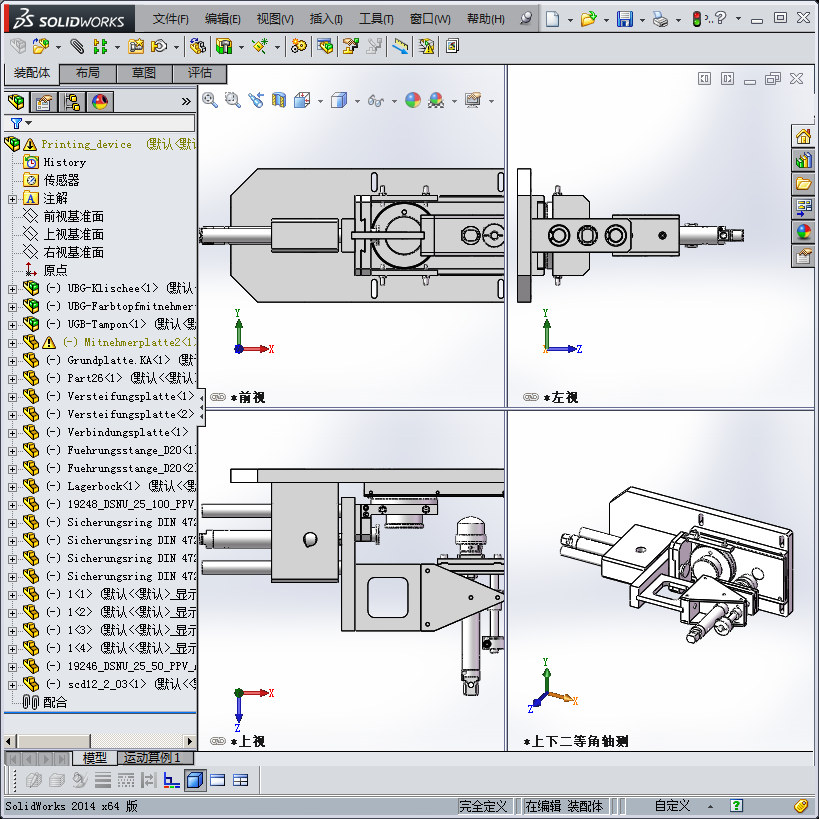Screen dimensions: 819x819
Task: Open Appearances task pane color ball
Action: (803, 231)
